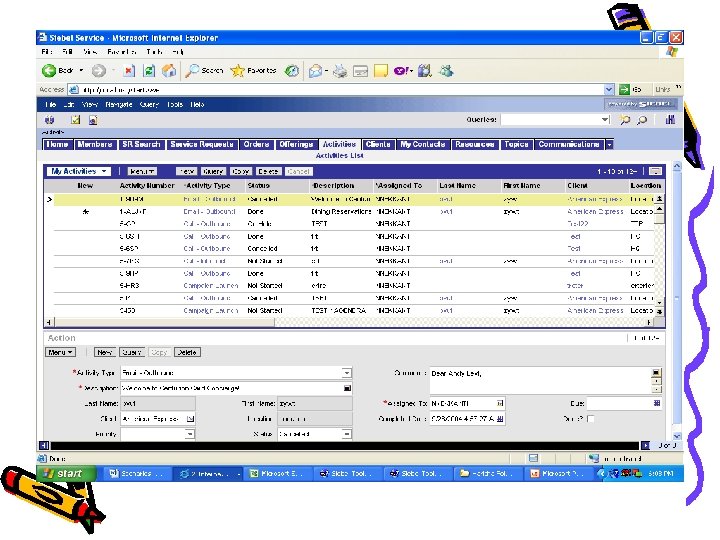720x540 pixels.
Task: Click Copy button in Activities list
Action: tap(240, 171)
